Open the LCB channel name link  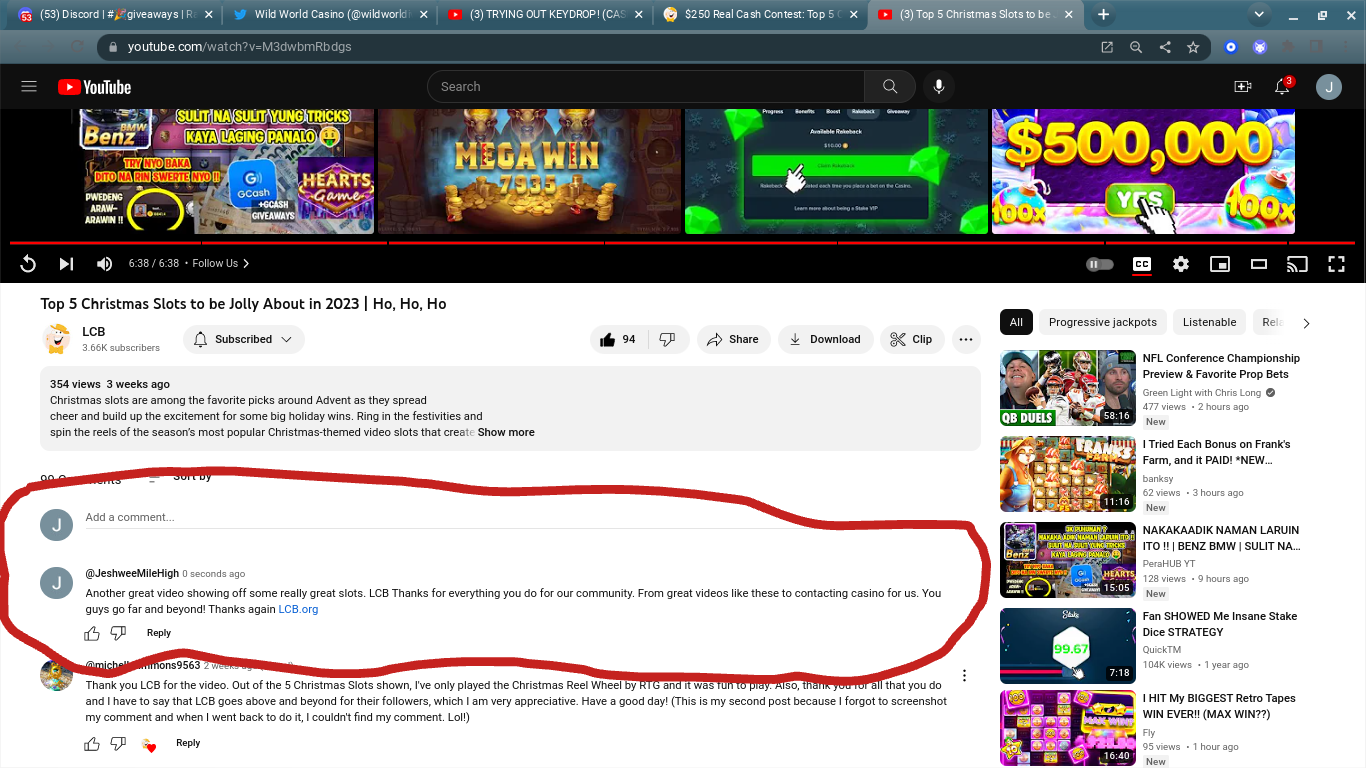coord(93,332)
